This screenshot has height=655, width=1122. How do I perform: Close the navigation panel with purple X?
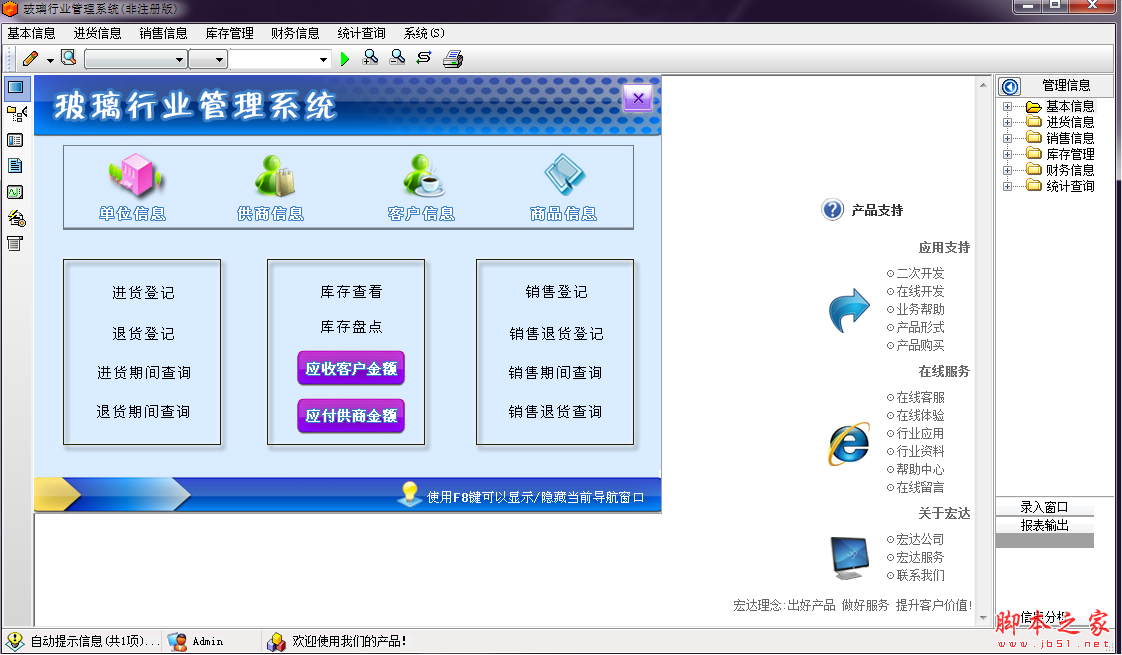pyautogui.click(x=638, y=99)
